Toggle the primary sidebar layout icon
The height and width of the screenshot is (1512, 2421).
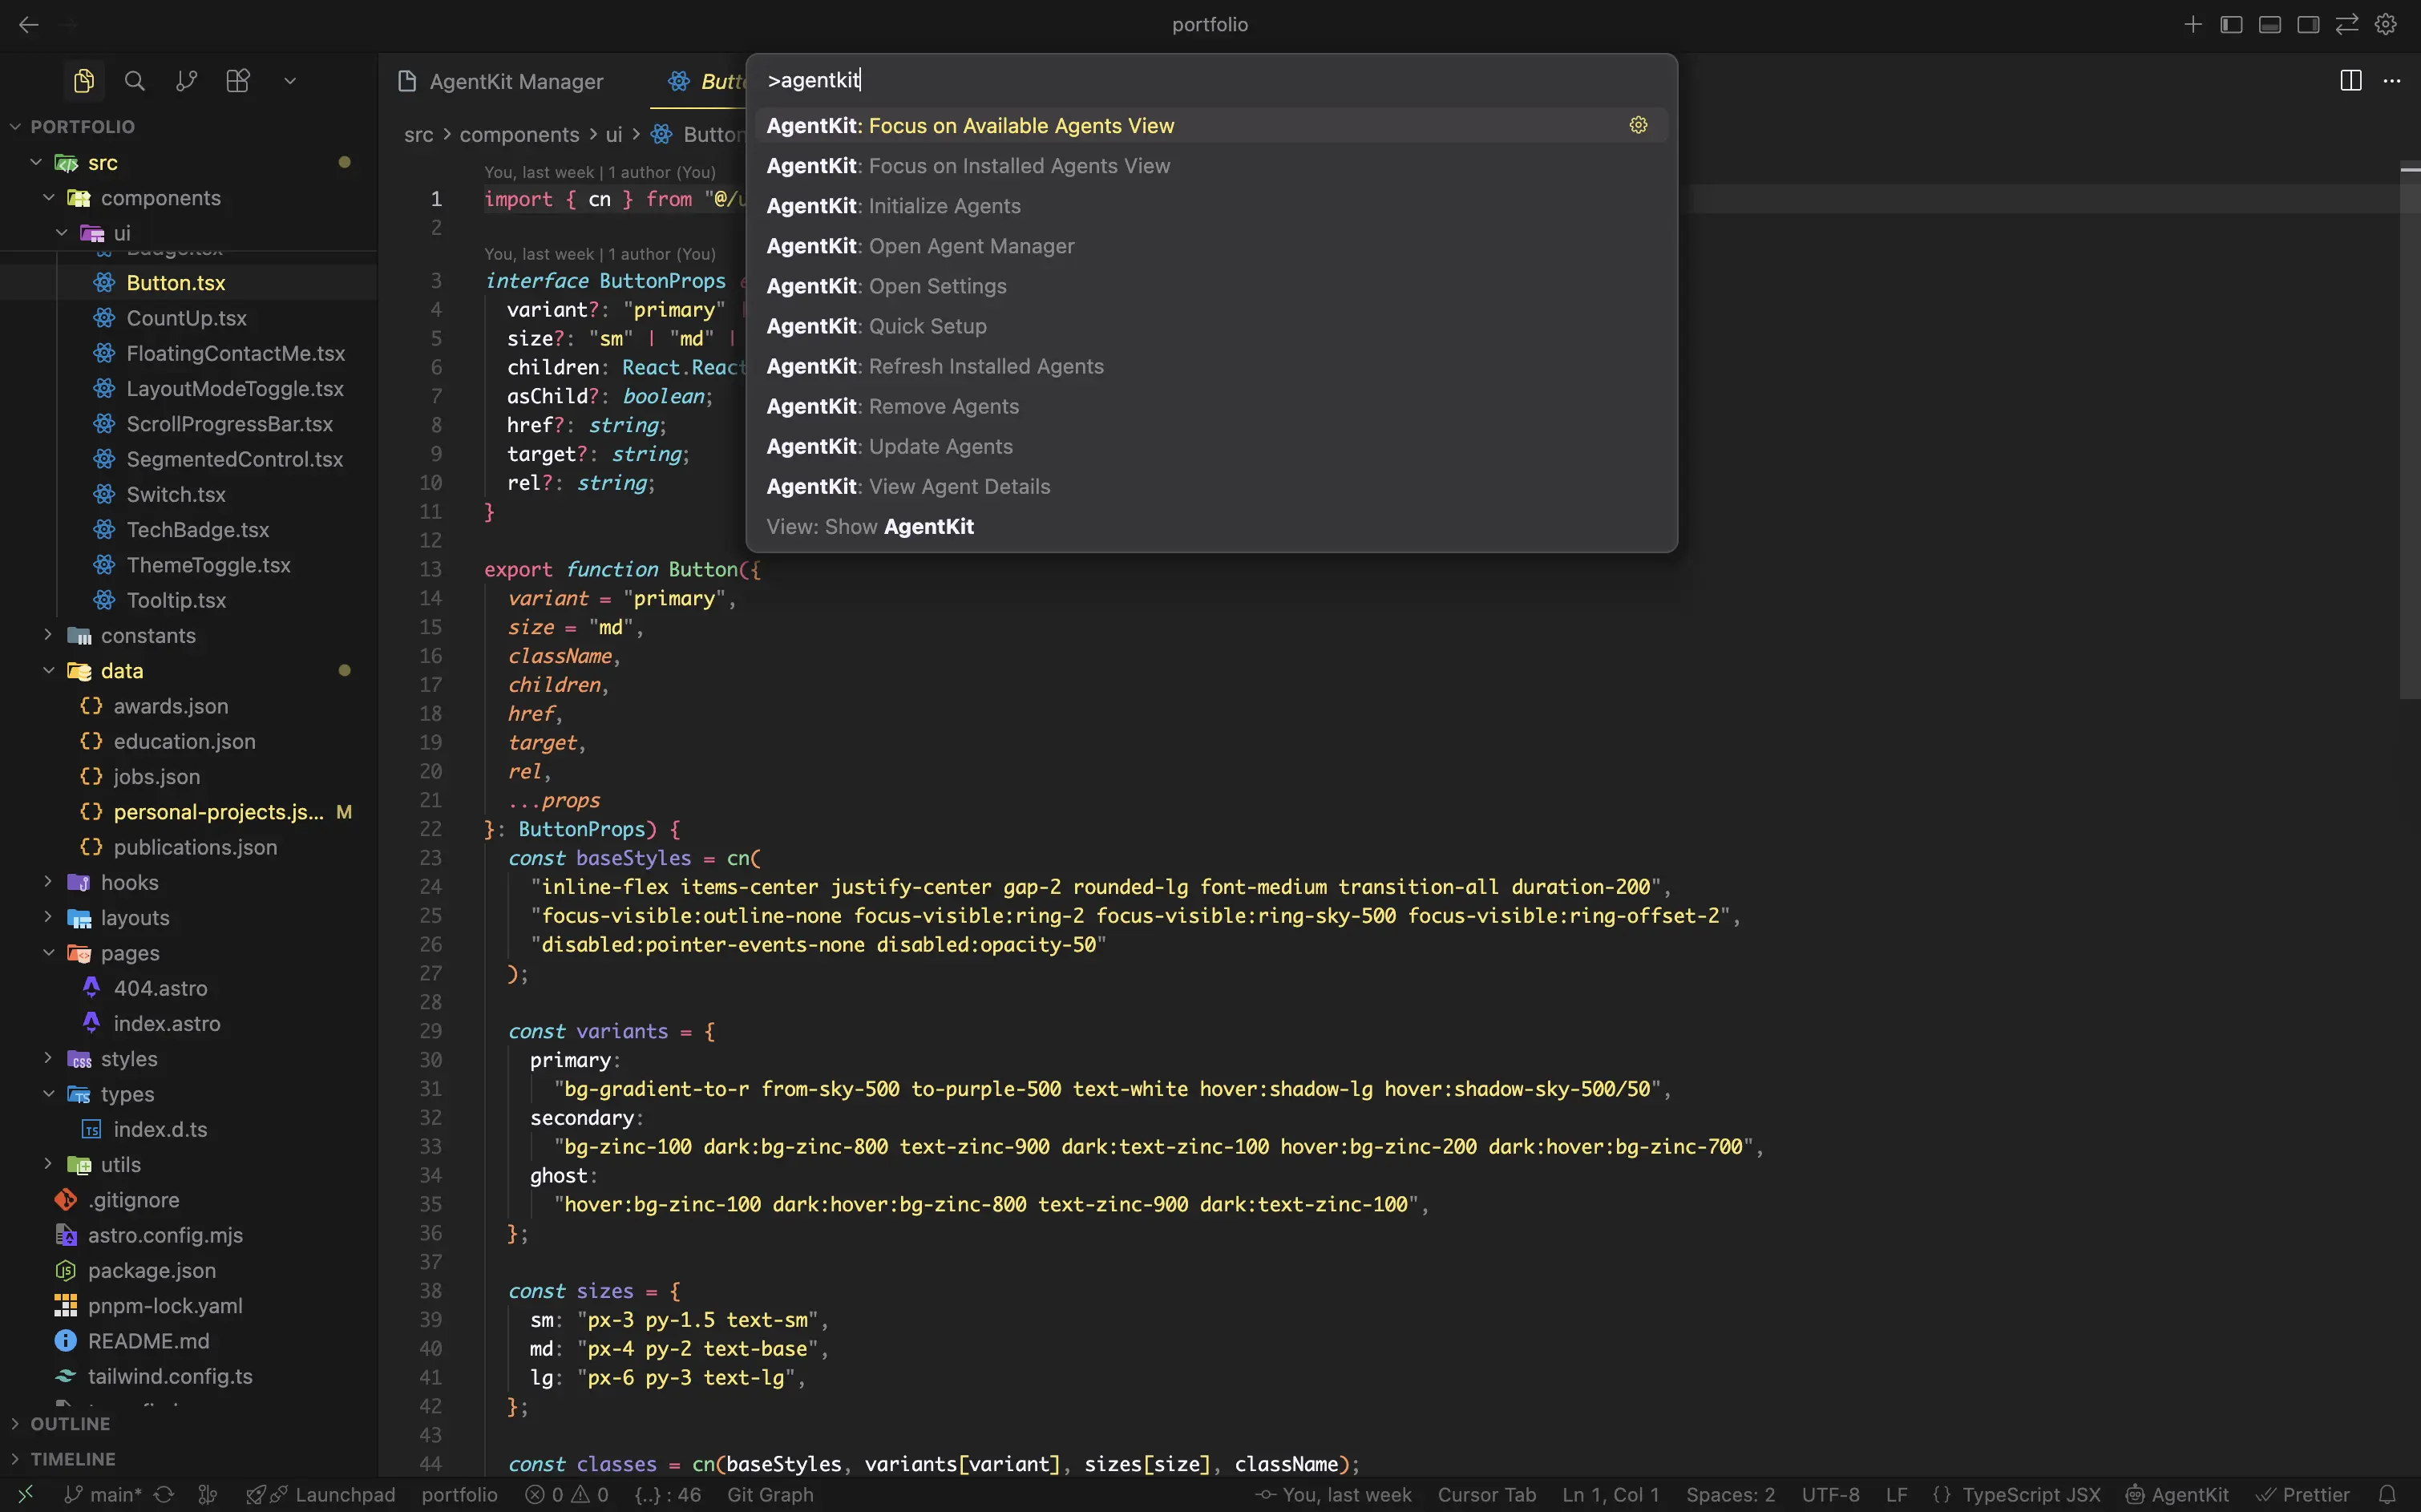click(x=2231, y=24)
